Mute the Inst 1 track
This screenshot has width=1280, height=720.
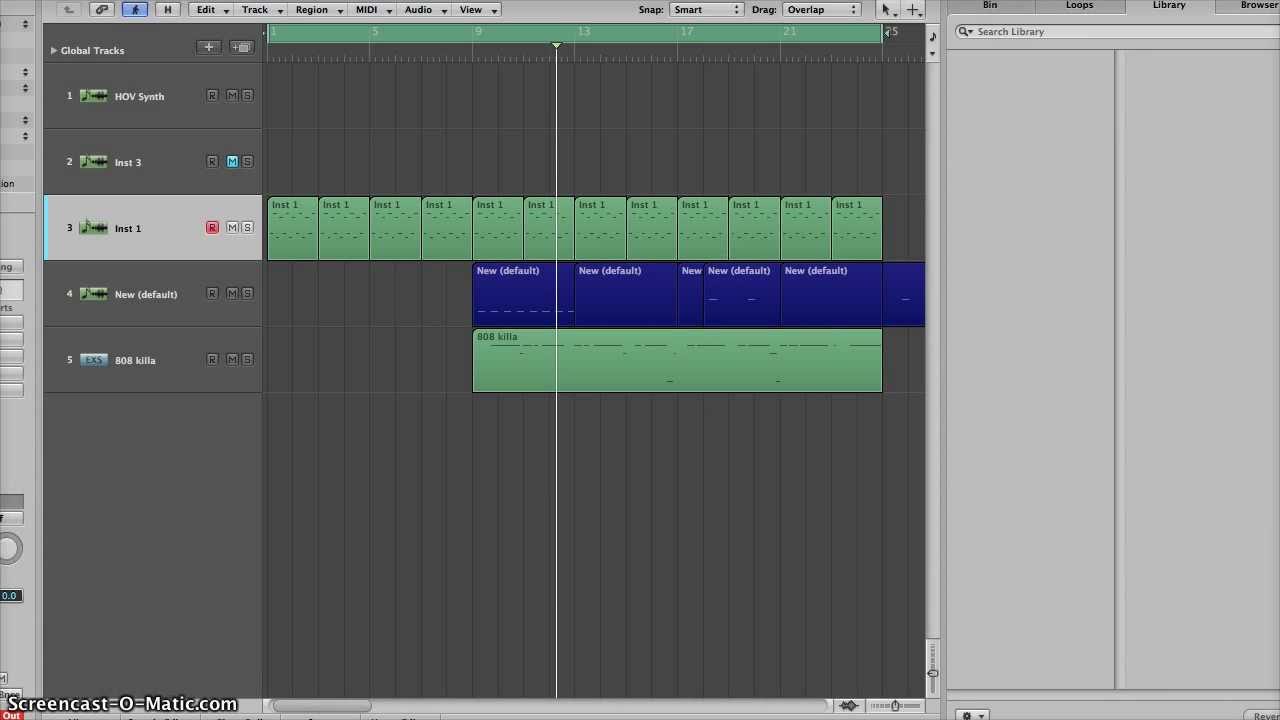pos(232,228)
